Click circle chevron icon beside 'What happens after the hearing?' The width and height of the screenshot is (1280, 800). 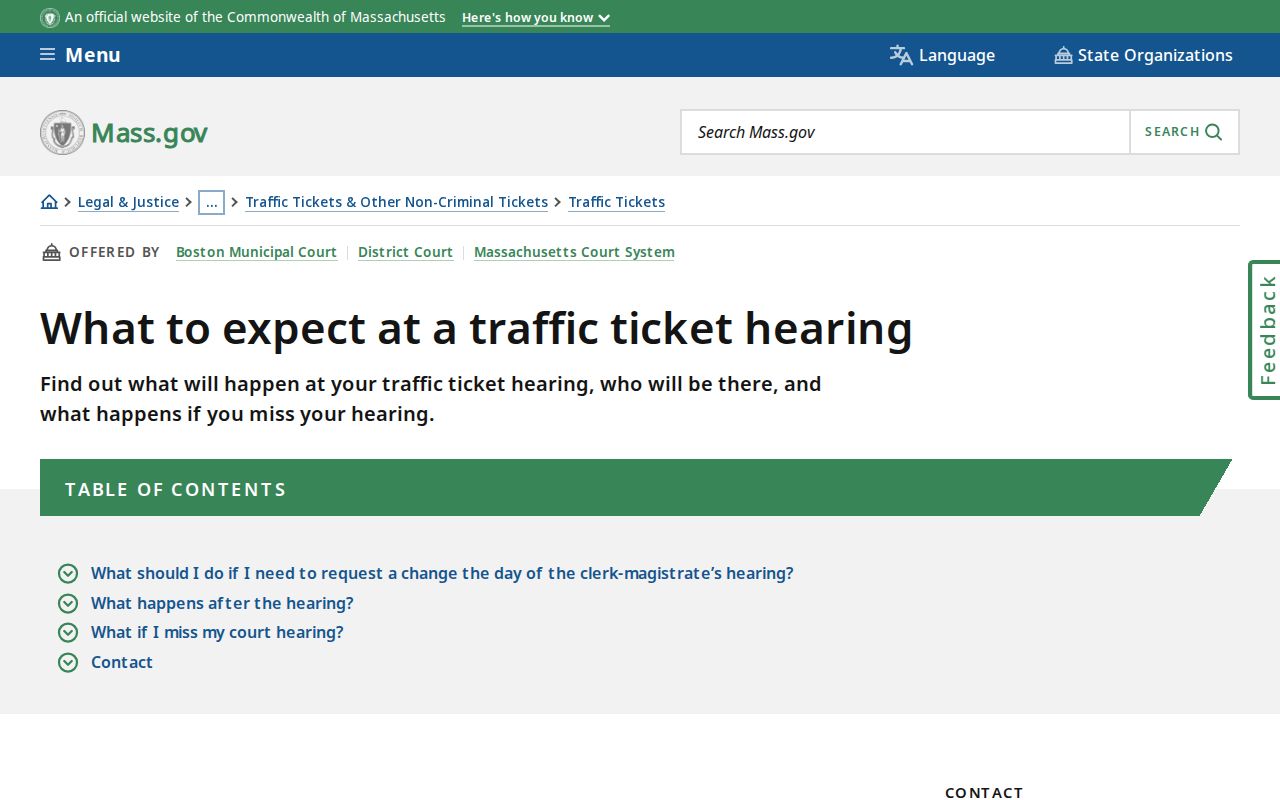coord(68,603)
